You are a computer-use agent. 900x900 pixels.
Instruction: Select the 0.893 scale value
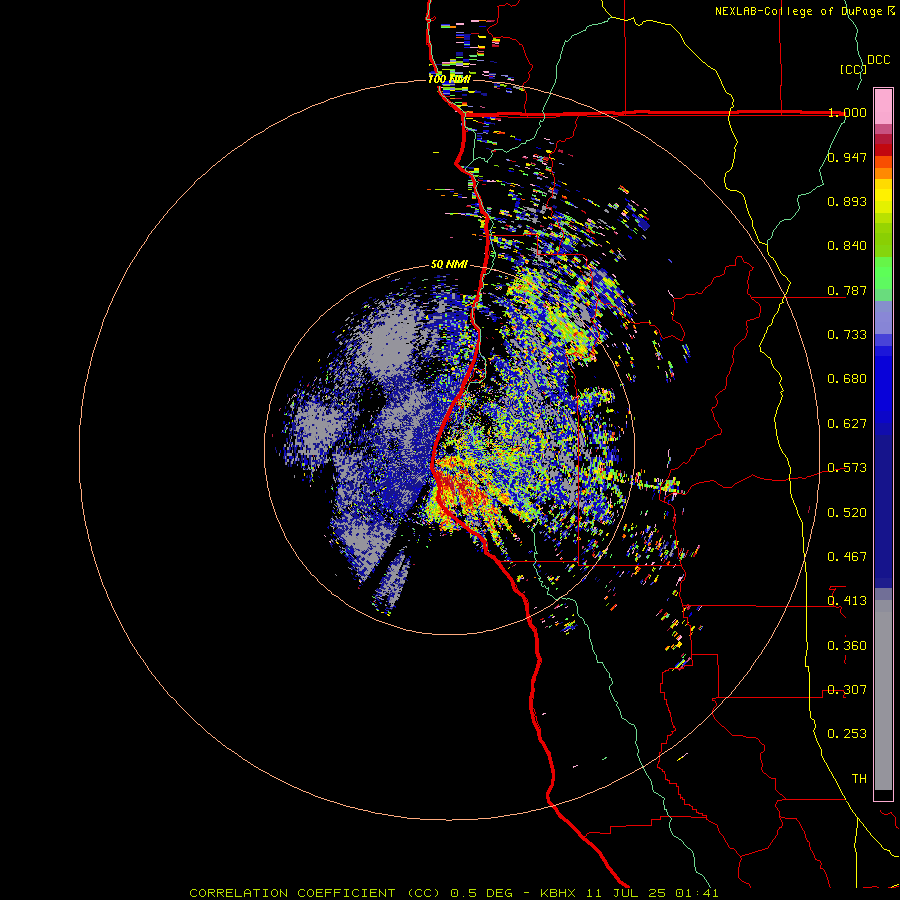847,201
